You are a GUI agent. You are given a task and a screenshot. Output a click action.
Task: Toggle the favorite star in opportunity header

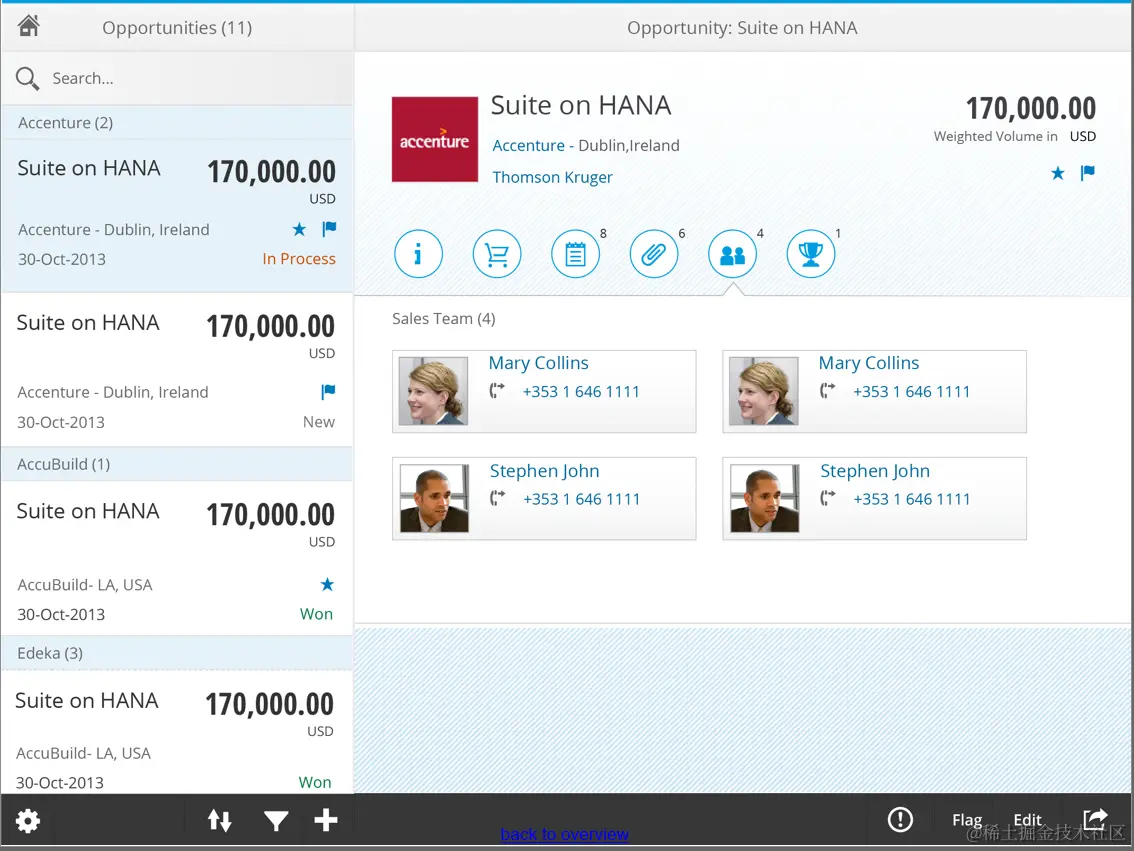click(x=1057, y=173)
